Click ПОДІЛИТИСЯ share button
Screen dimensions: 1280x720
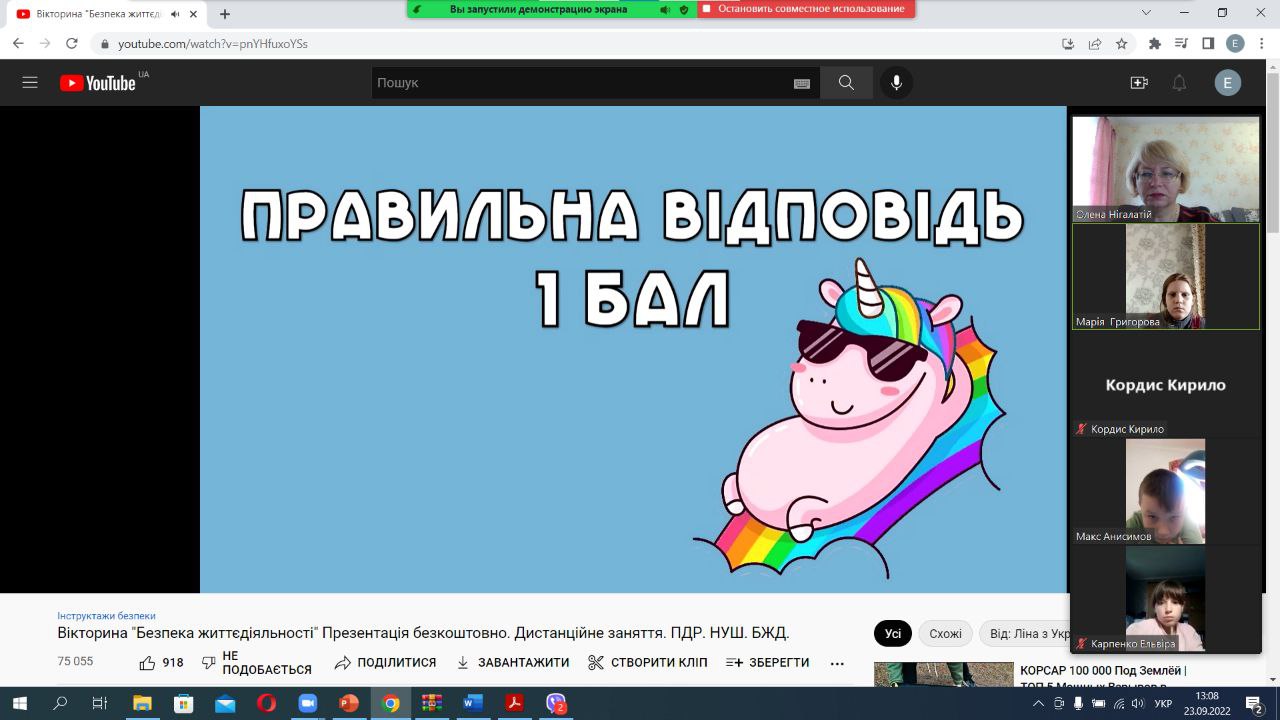pos(386,662)
